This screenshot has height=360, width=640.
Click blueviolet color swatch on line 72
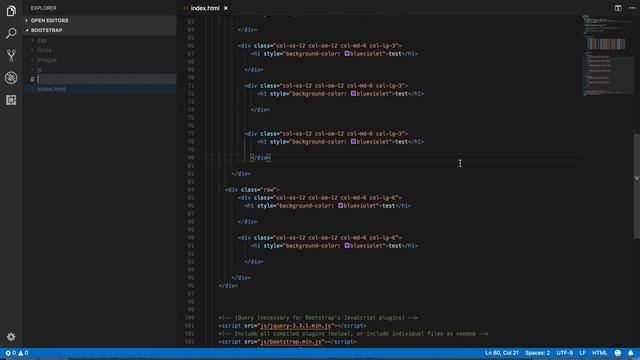tap(353, 93)
